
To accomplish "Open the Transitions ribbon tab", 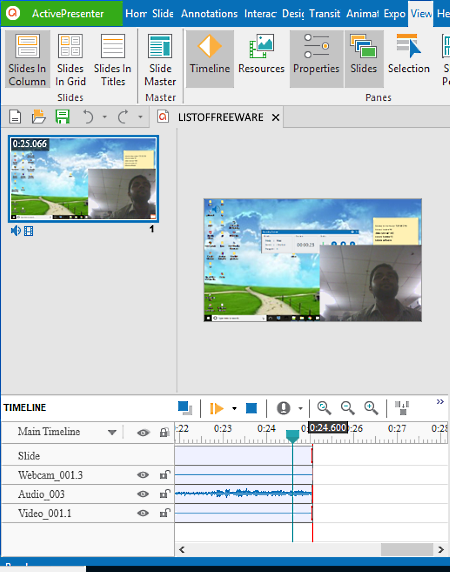I will coord(325,13).
